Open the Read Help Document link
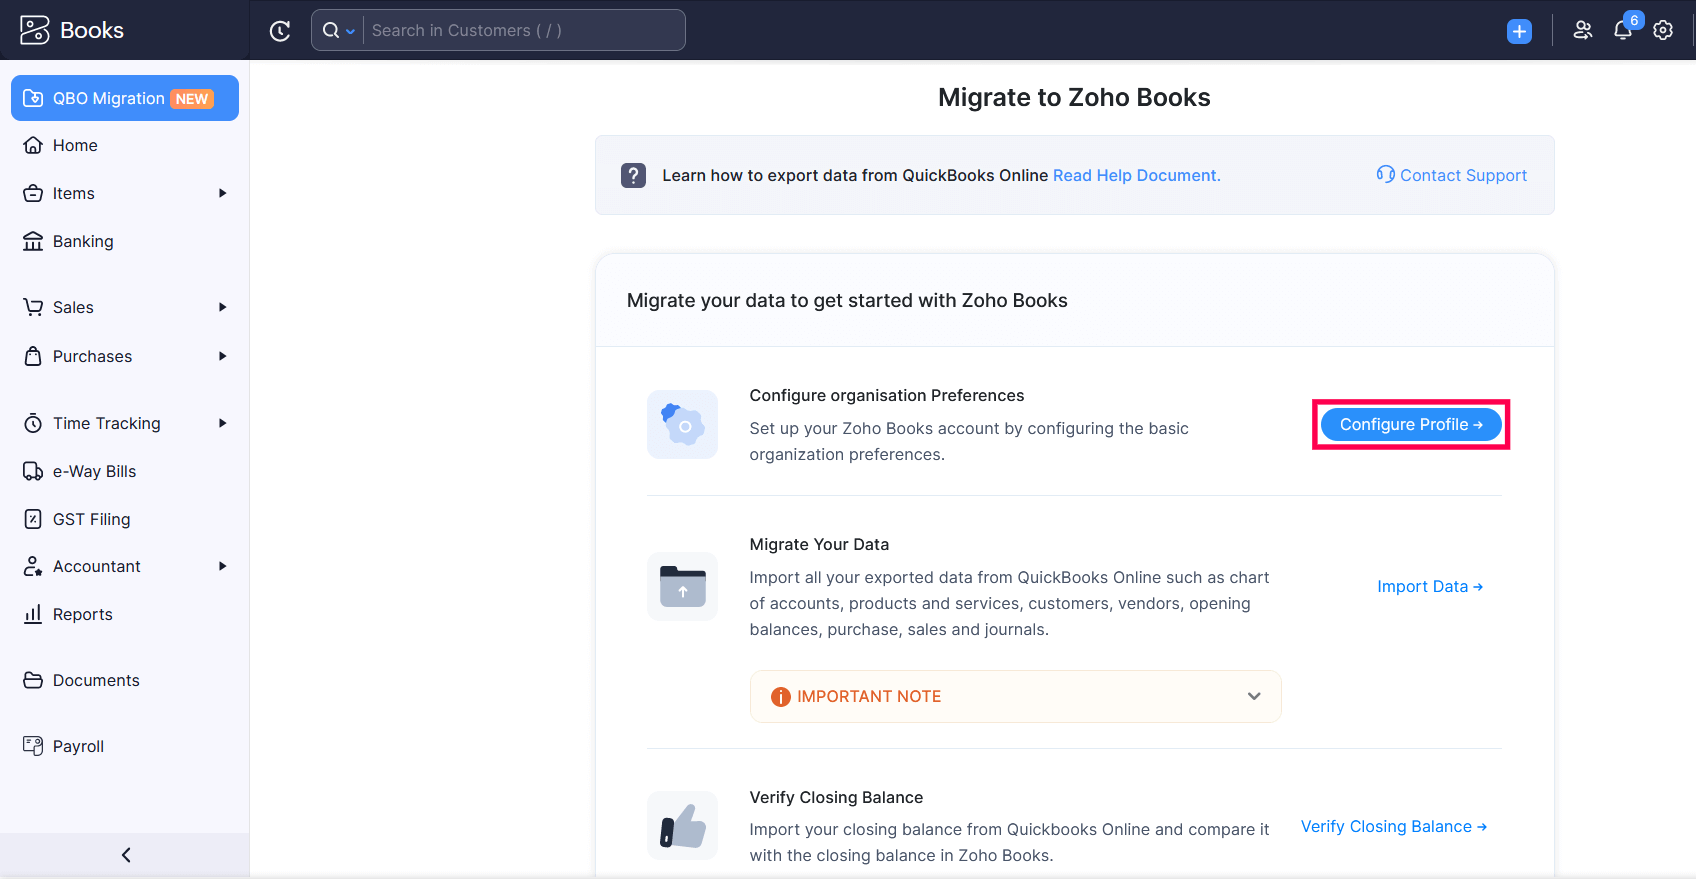This screenshot has width=1696, height=879. click(x=1136, y=176)
